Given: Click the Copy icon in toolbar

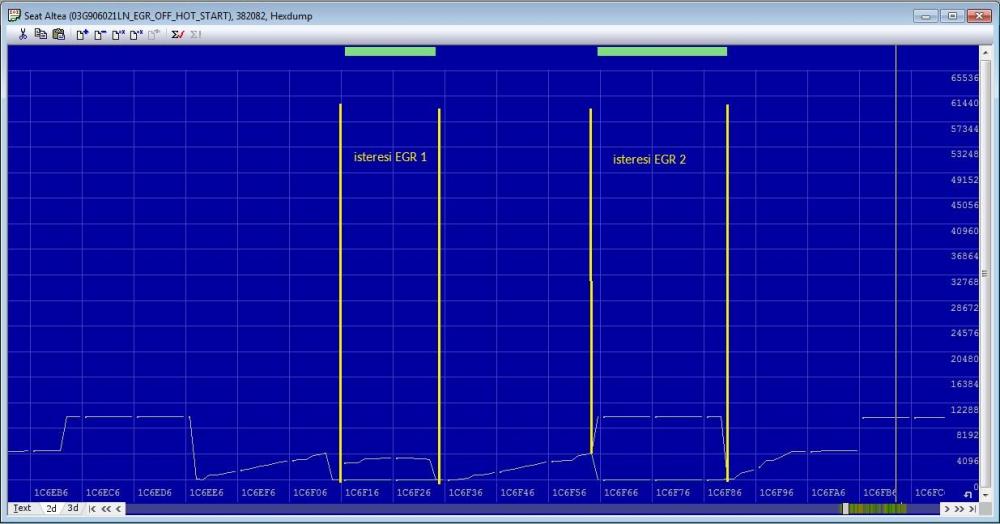Looking at the screenshot, I should 41,34.
